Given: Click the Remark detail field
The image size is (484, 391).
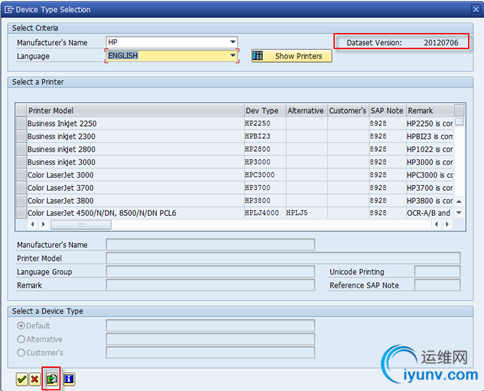Looking at the screenshot, I should [x=210, y=285].
